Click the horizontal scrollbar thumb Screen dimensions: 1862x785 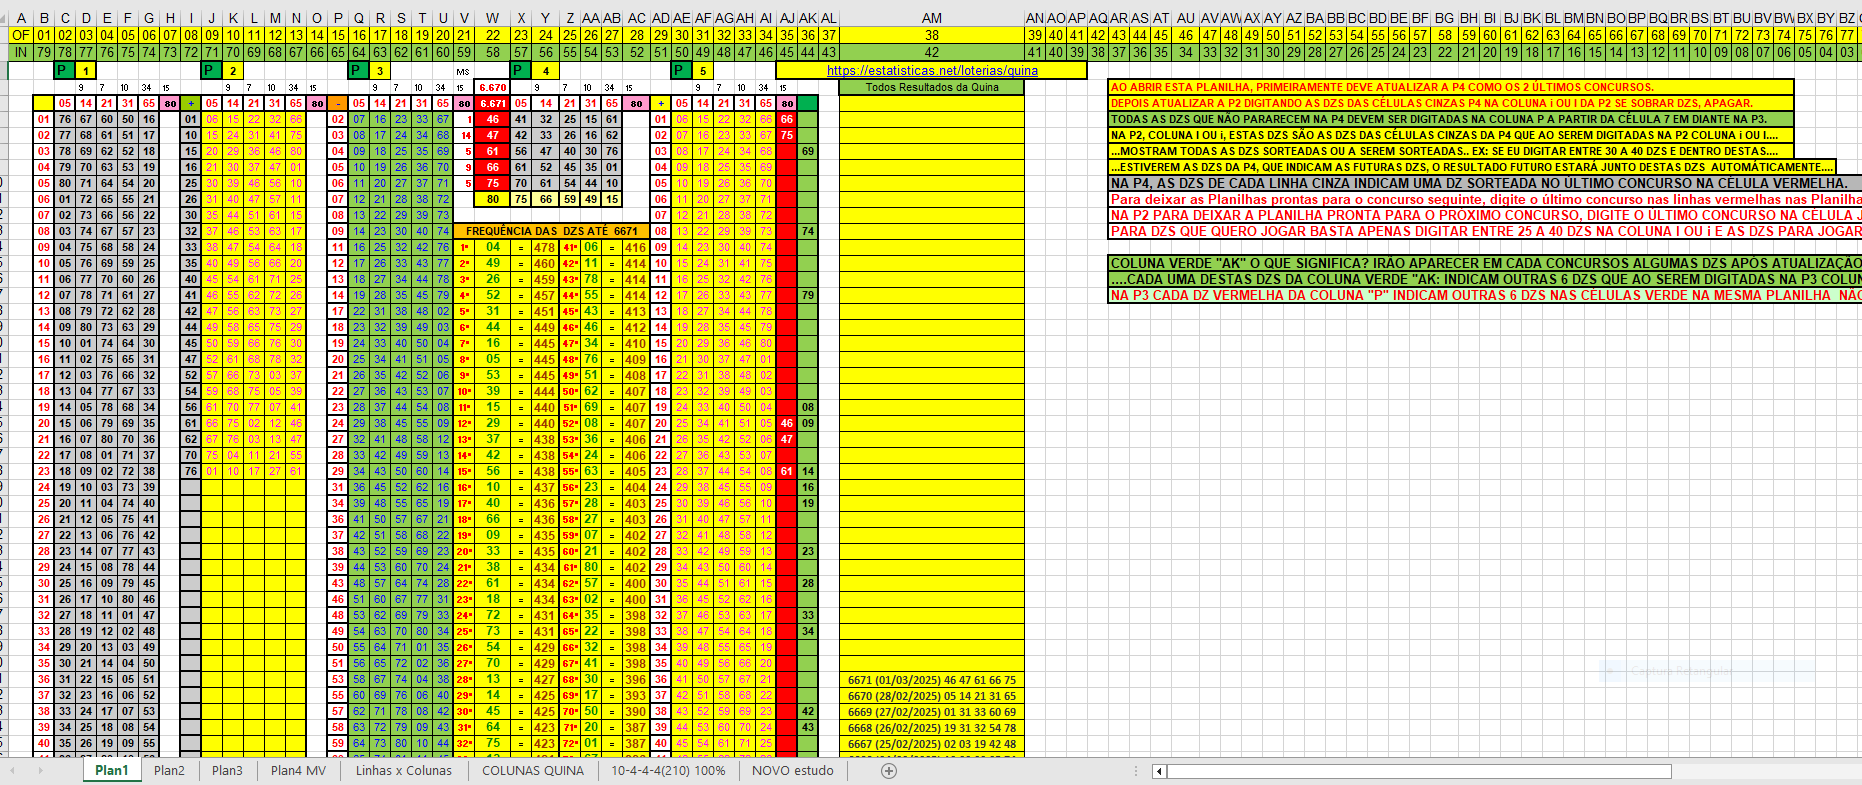click(1419, 771)
